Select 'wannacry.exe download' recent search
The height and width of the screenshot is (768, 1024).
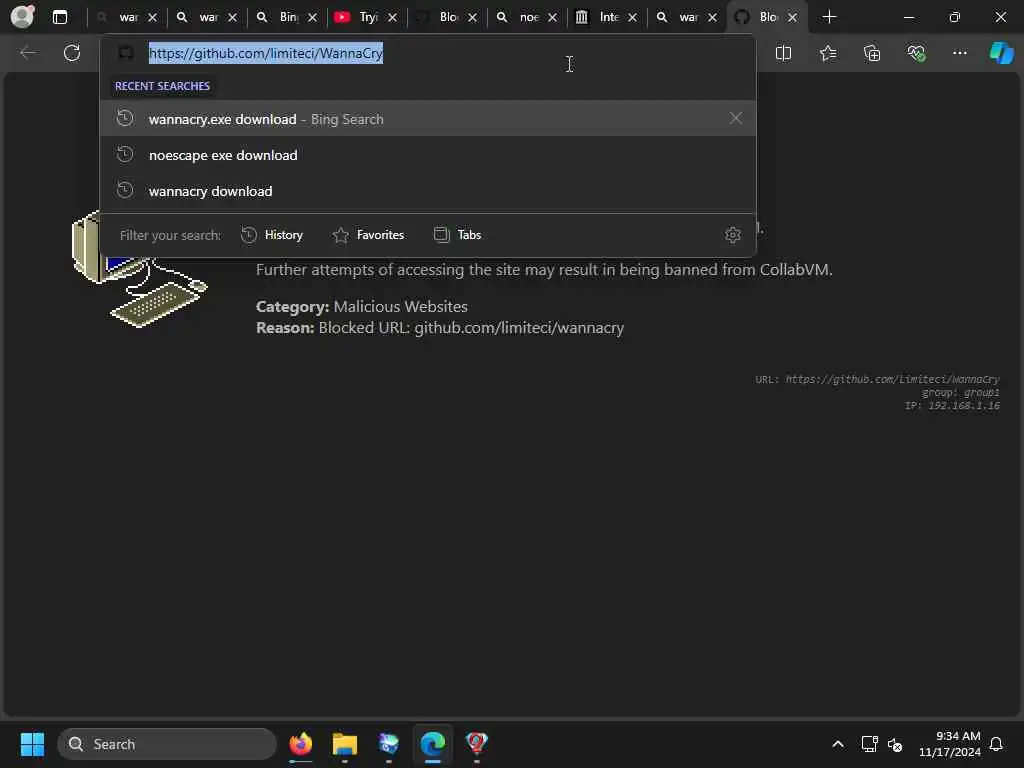pyautogui.click(x=428, y=119)
